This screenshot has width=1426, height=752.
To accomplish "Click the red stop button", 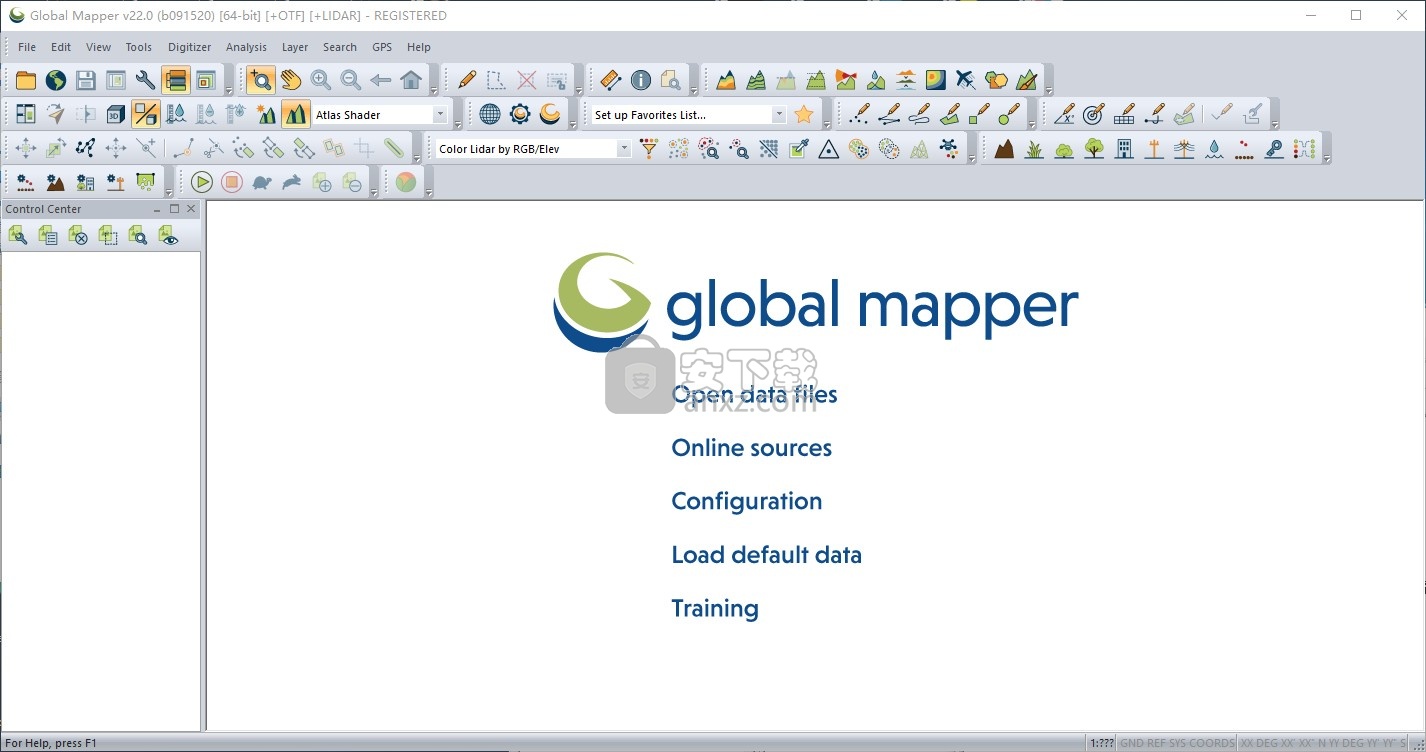I will point(232,182).
